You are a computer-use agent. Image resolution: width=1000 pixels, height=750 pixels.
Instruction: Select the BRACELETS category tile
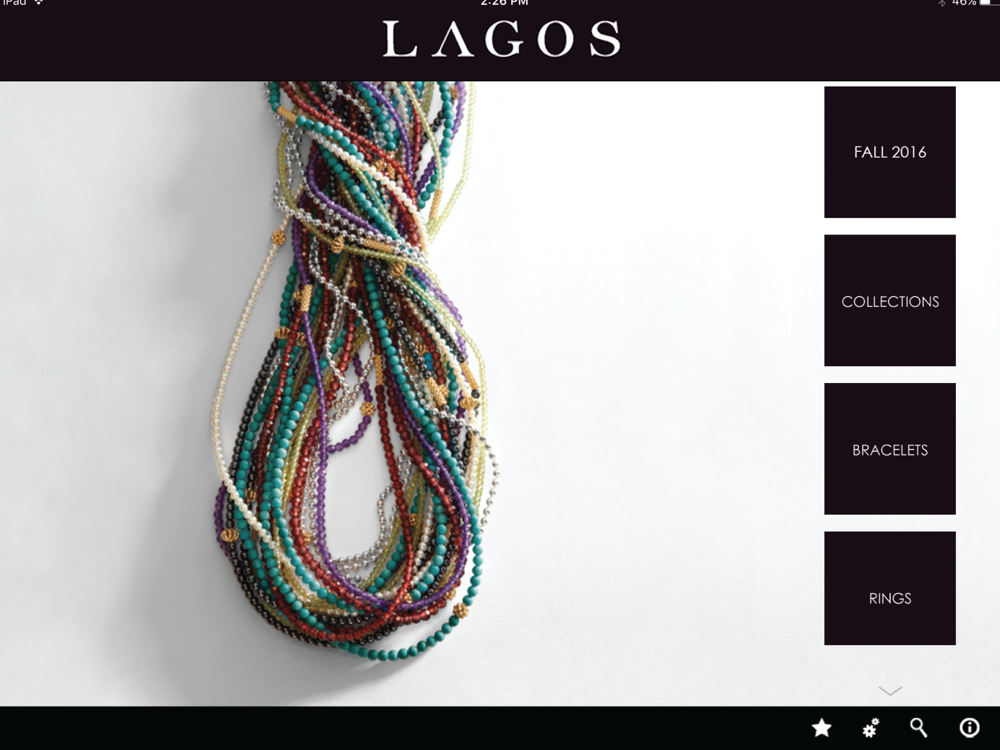[x=890, y=449]
